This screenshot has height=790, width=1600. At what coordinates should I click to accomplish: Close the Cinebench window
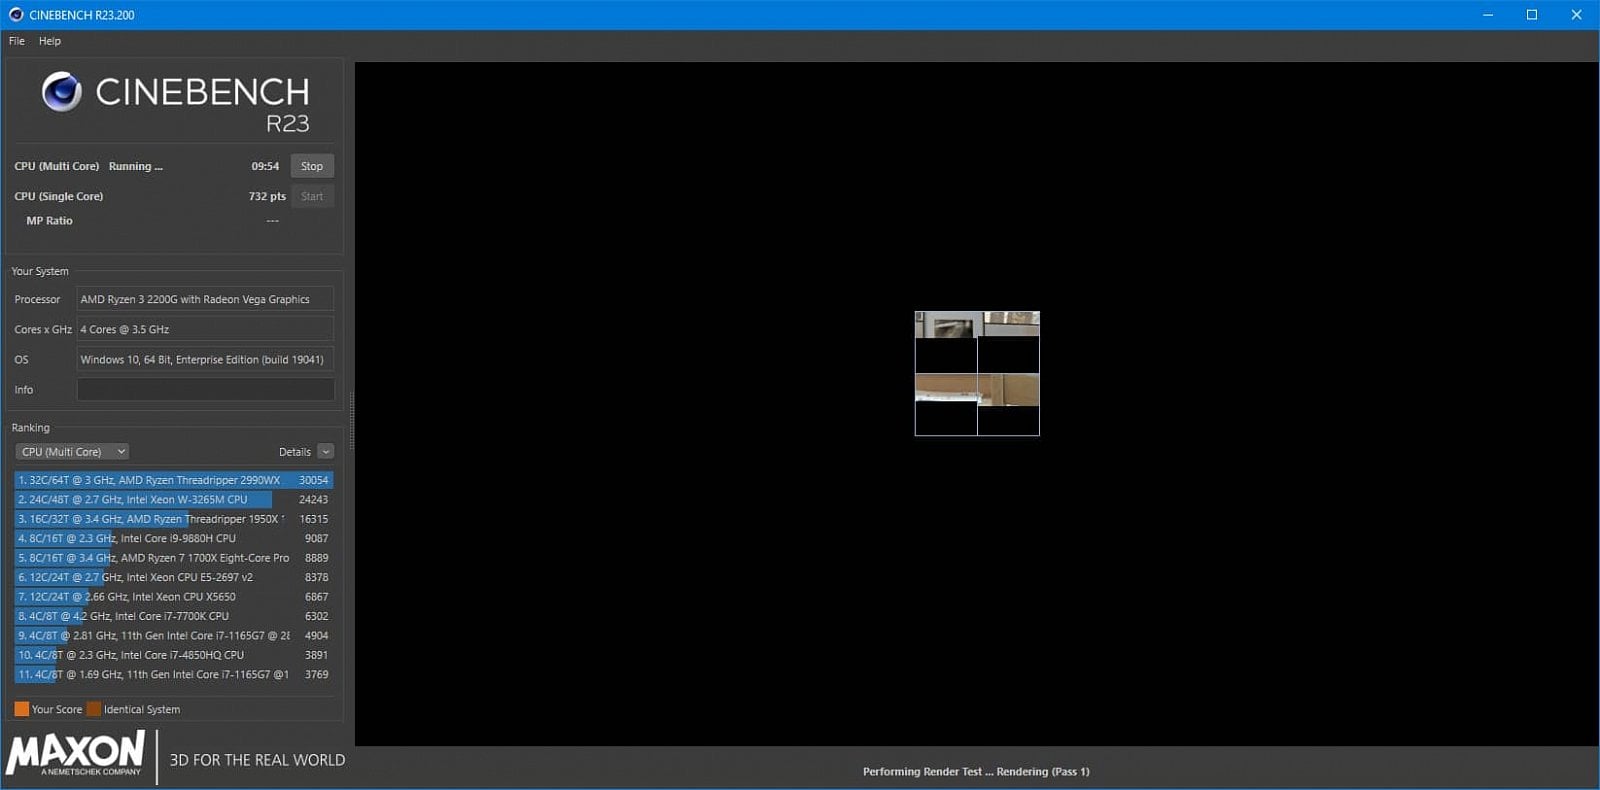point(1577,15)
